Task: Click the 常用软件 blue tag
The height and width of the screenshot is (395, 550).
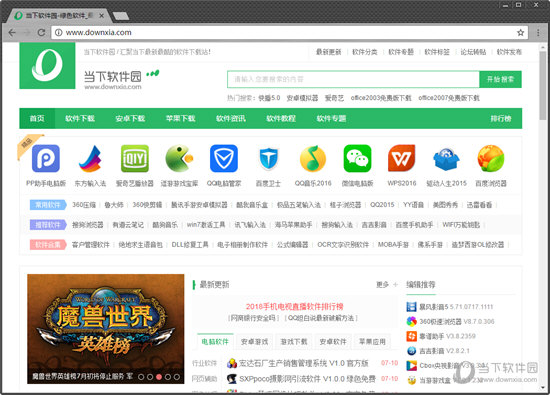Action: [x=48, y=205]
